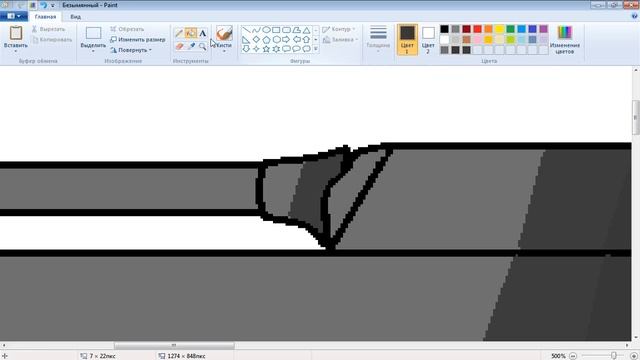
Task: Click the Paste (Вставить) clipboard icon
Action: [x=16, y=33]
